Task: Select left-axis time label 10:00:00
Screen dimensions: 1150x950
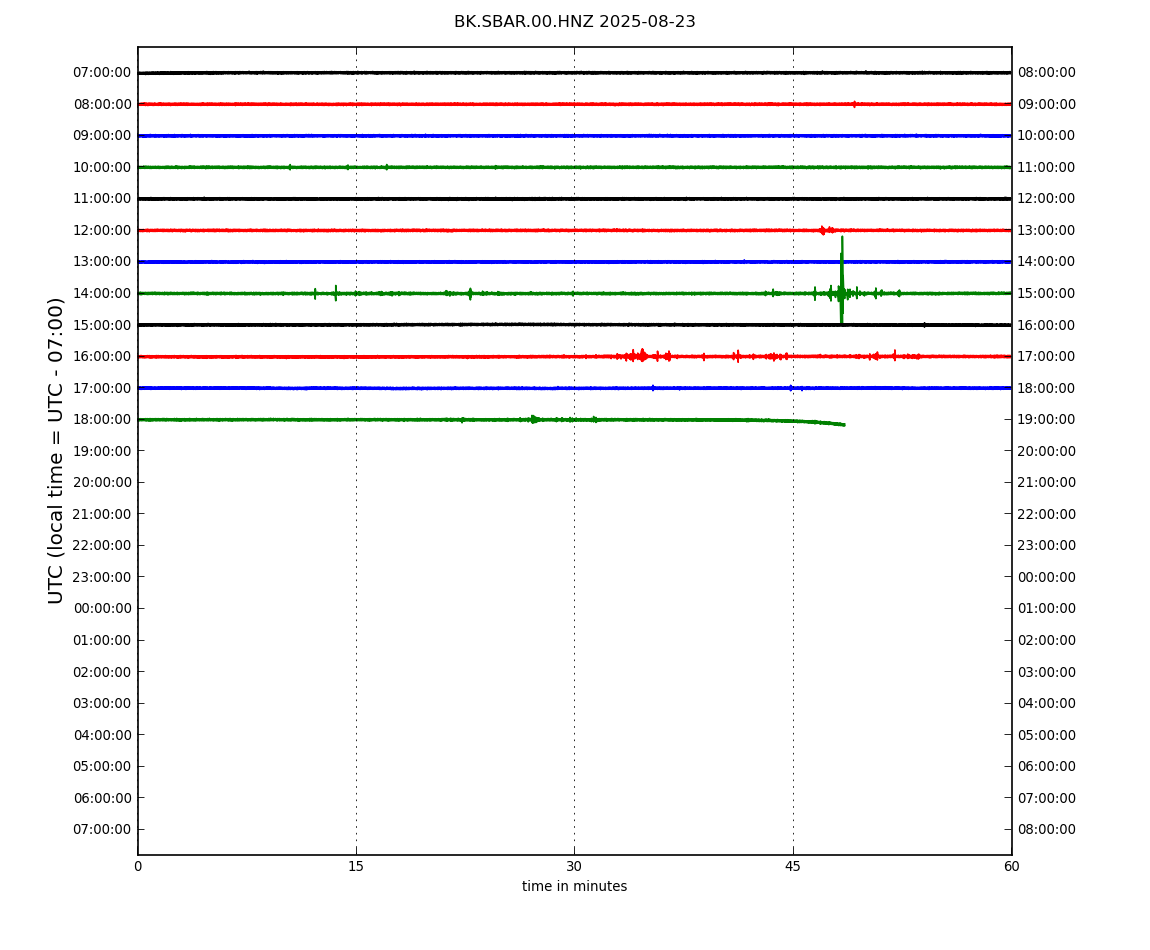Action: click(103, 167)
